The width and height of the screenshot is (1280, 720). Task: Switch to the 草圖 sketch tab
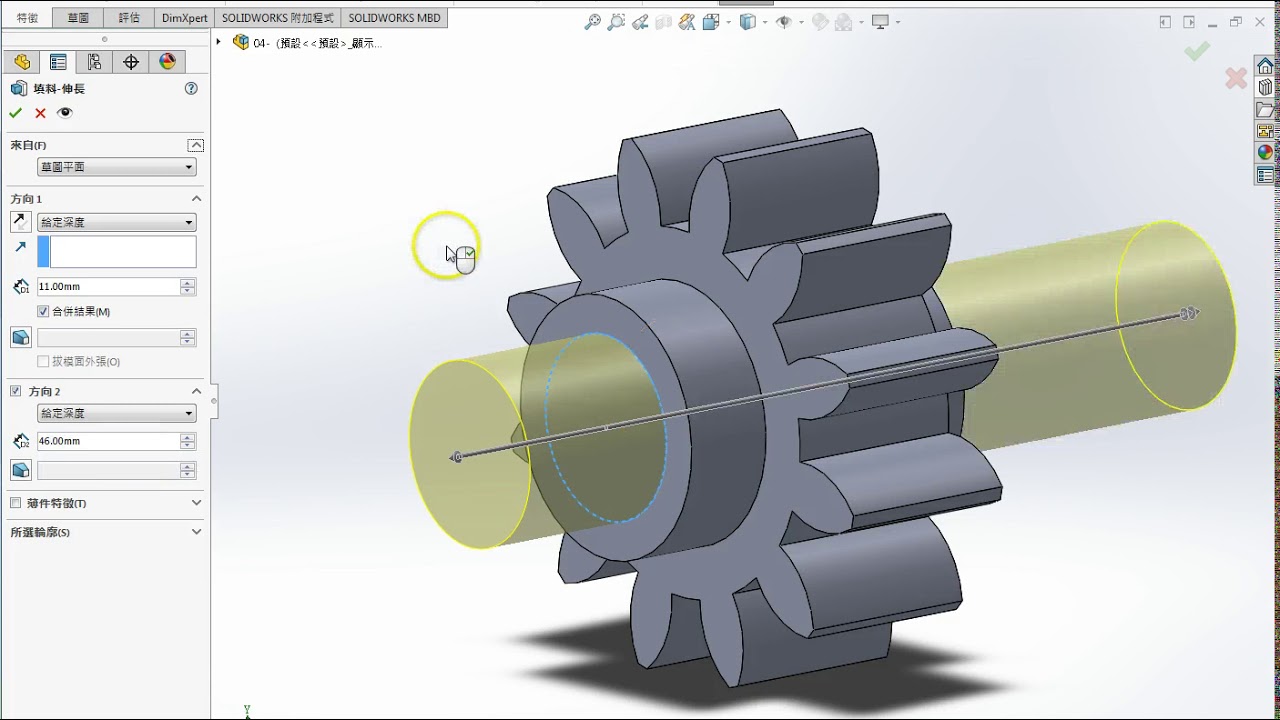pos(78,18)
